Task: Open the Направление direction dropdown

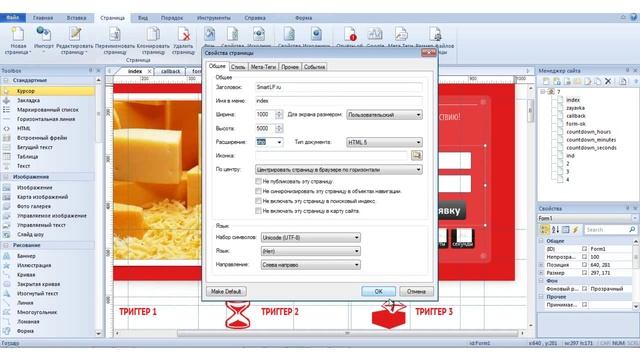Action: pyautogui.click(x=310, y=265)
